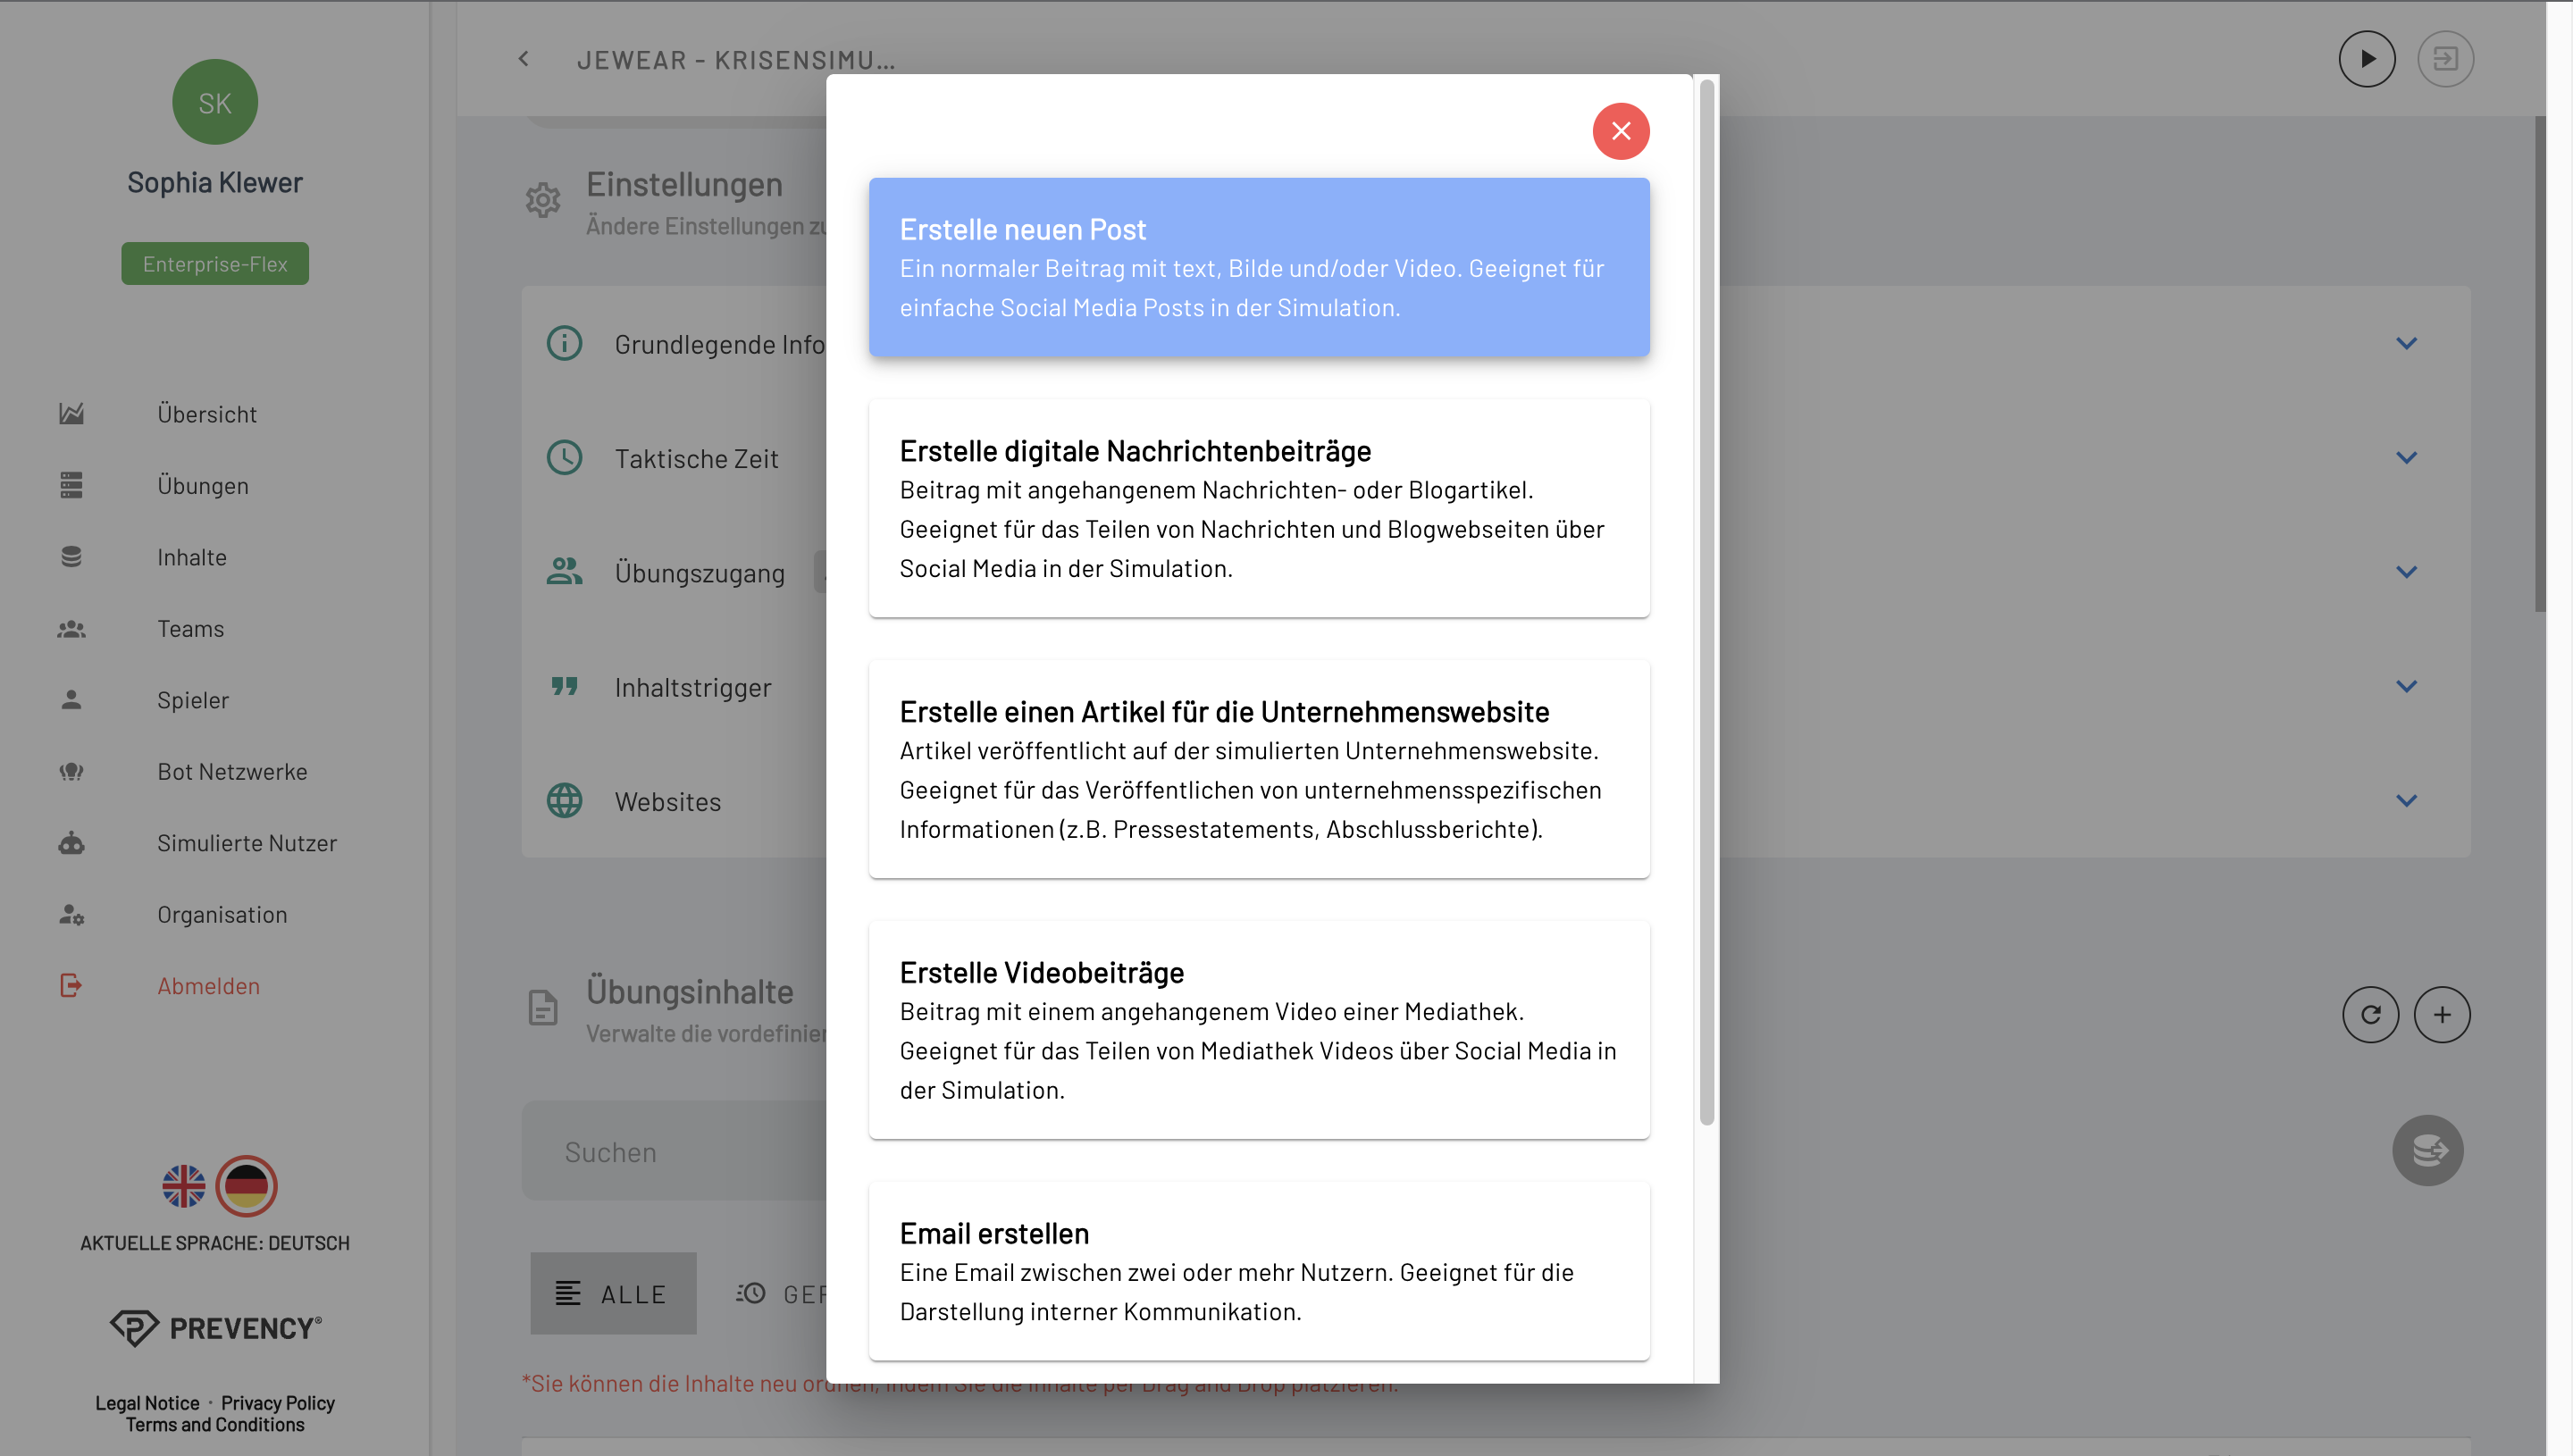This screenshot has height=1456, width=2573.
Task: Click the dialog's vertical scrollbar
Action: click(x=1706, y=600)
